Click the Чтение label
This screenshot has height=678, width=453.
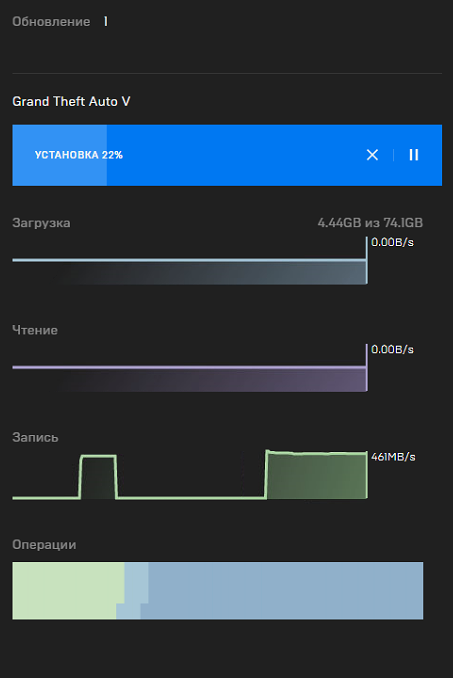tap(35, 330)
